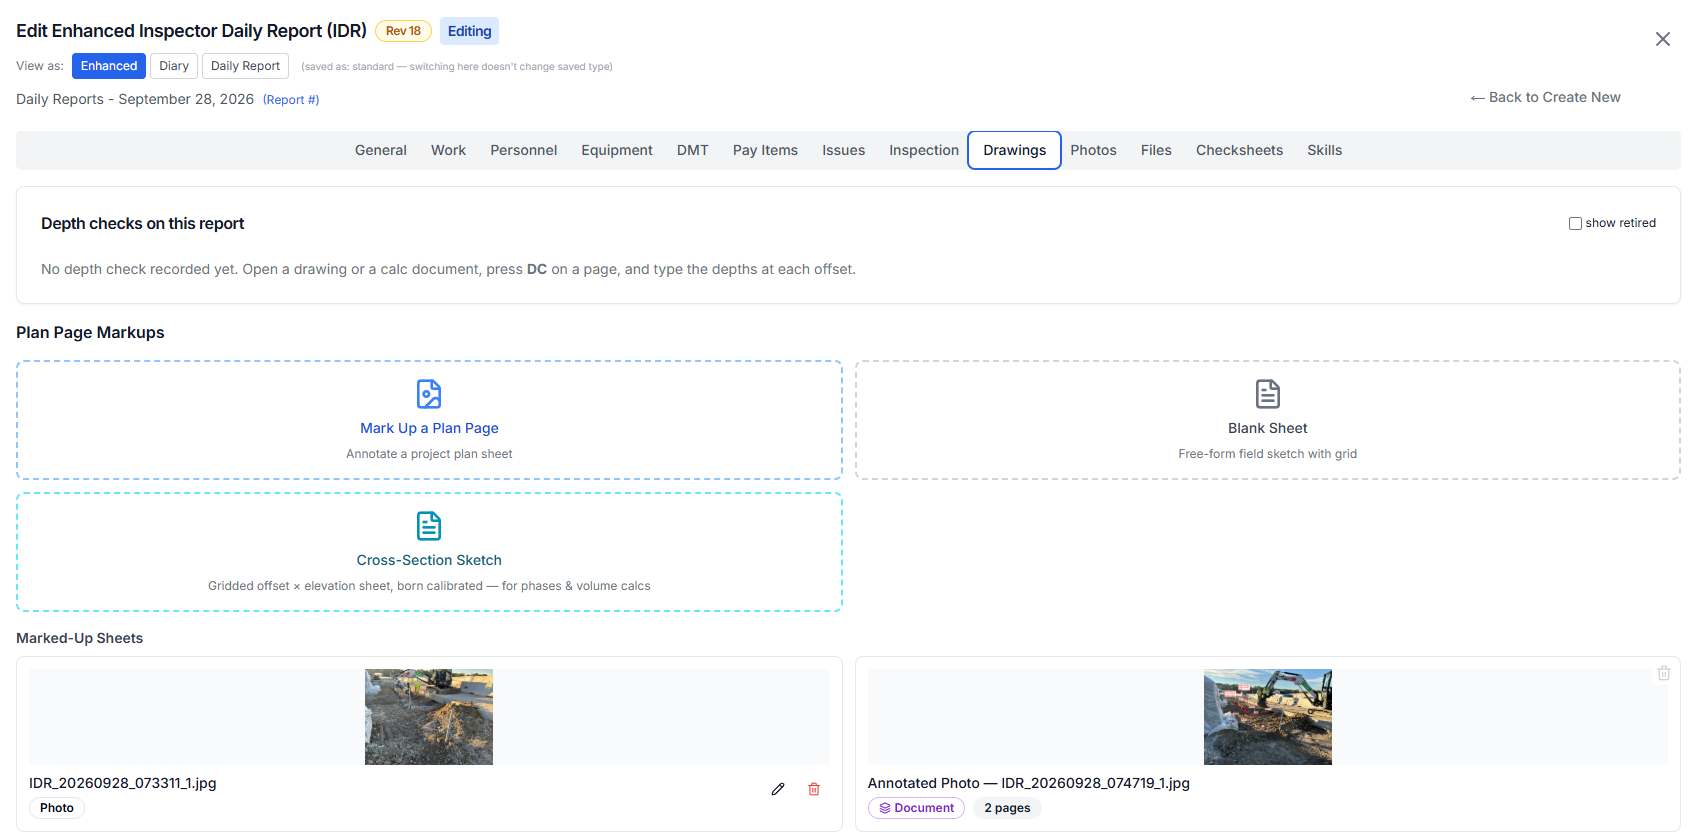
Task: Open the Files tab
Action: tap(1156, 150)
